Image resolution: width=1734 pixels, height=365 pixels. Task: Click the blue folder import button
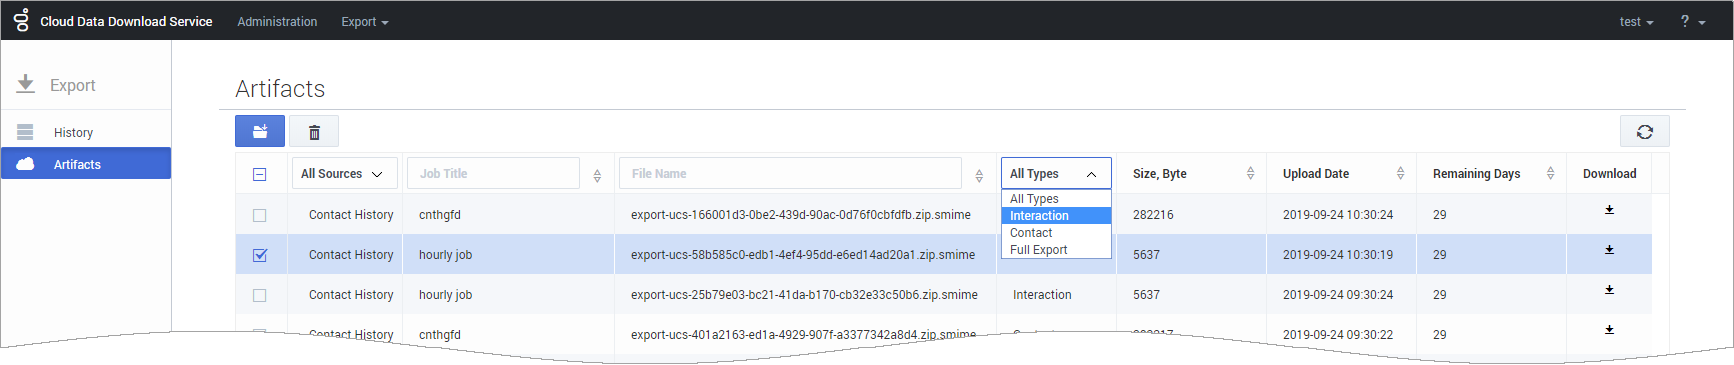260,131
